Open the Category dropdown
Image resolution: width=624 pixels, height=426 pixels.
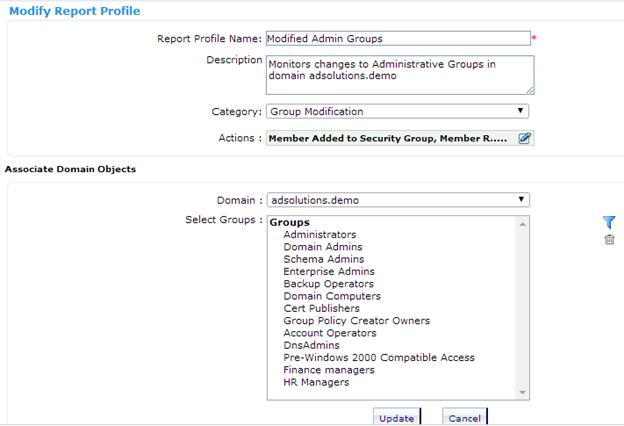(x=398, y=111)
